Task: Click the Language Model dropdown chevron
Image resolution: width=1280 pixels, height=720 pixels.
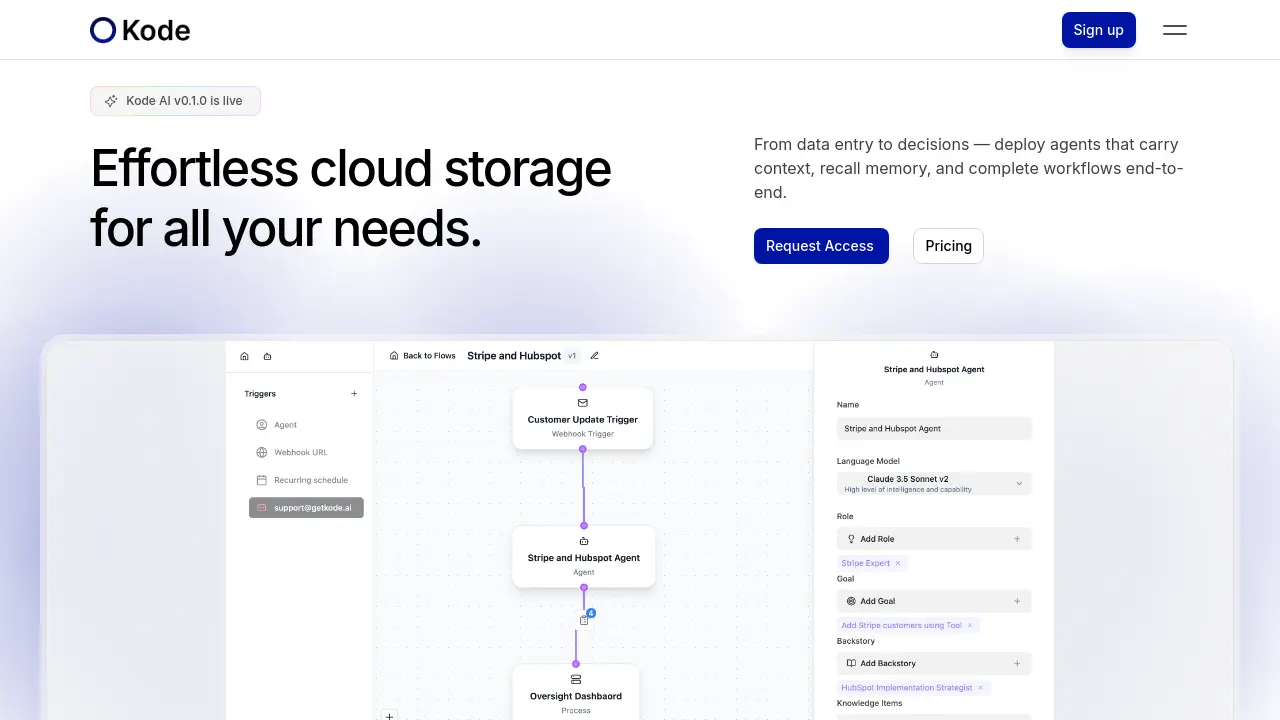Action: pyautogui.click(x=1019, y=484)
